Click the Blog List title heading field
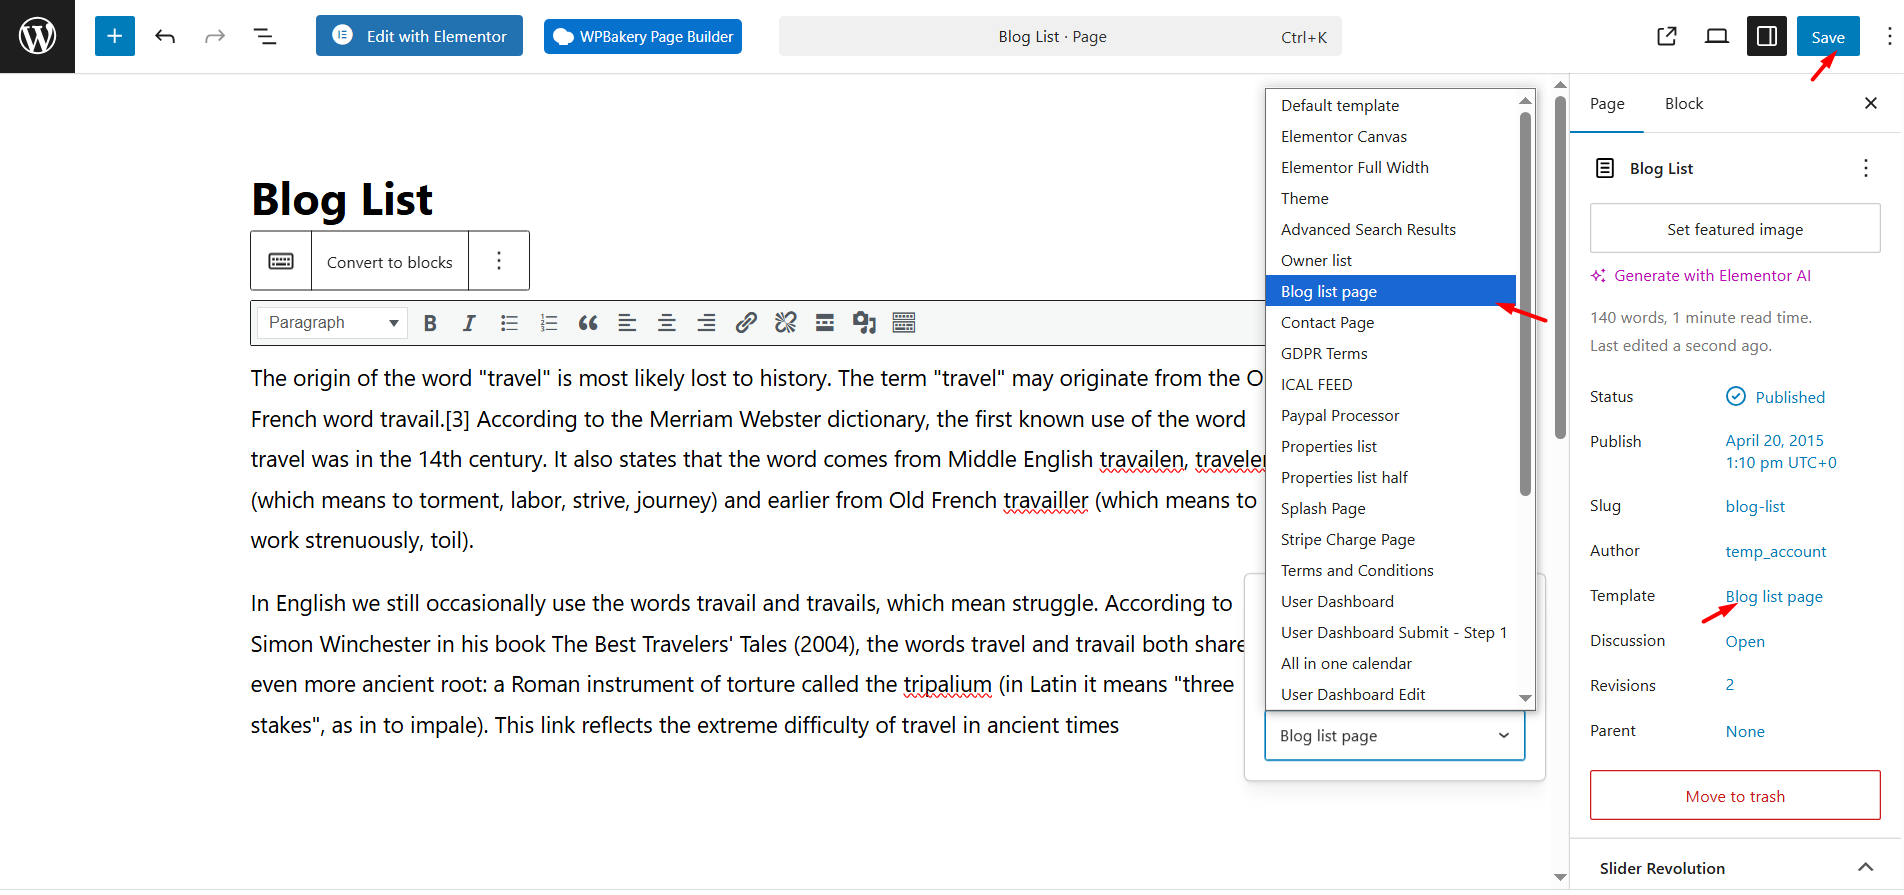 tap(342, 199)
